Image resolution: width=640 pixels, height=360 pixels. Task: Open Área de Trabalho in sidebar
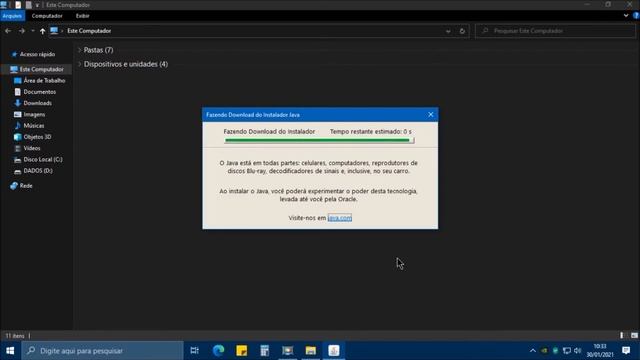(x=44, y=81)
